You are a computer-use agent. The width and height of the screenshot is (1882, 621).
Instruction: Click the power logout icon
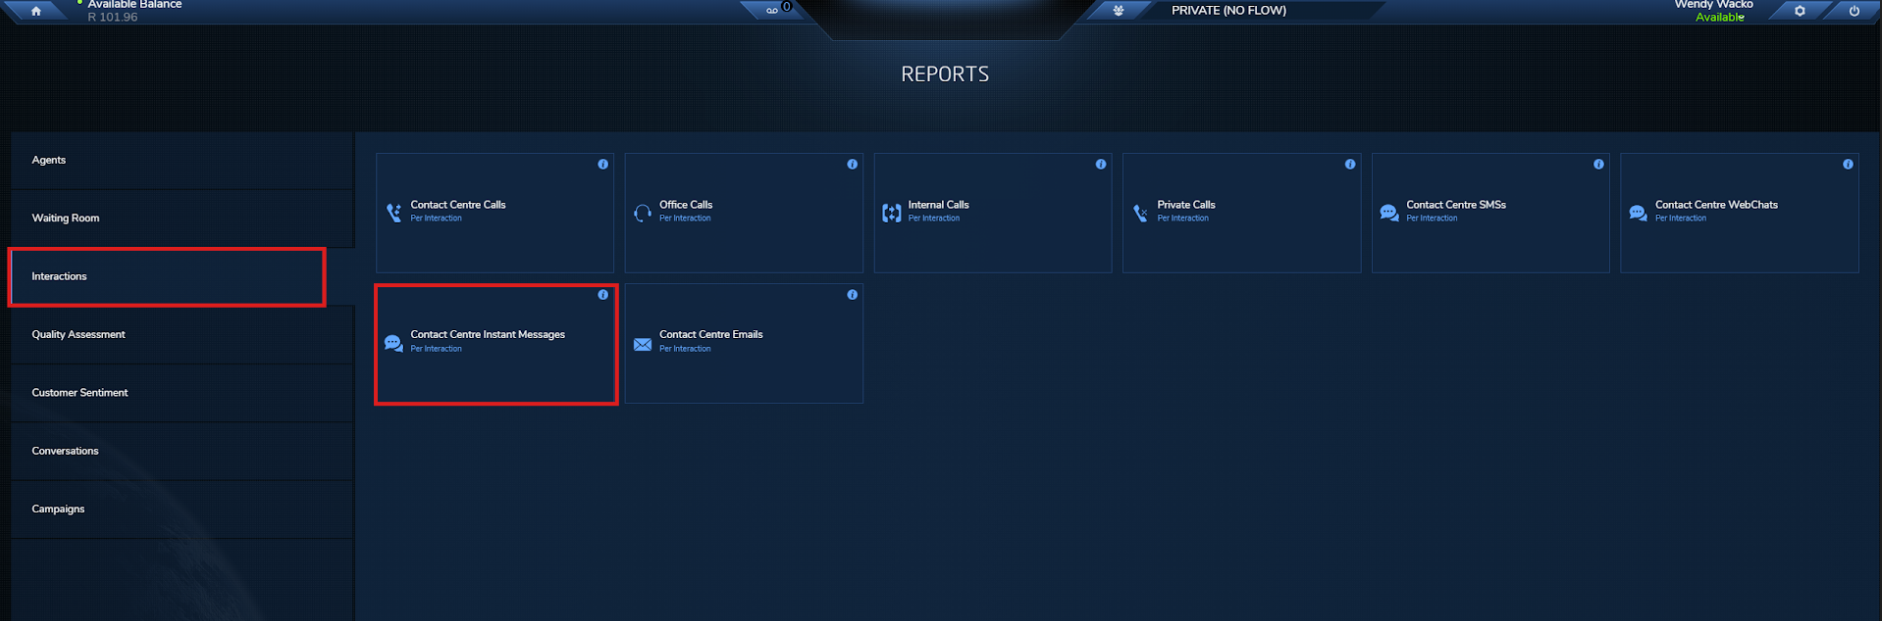pos(1854,11)
